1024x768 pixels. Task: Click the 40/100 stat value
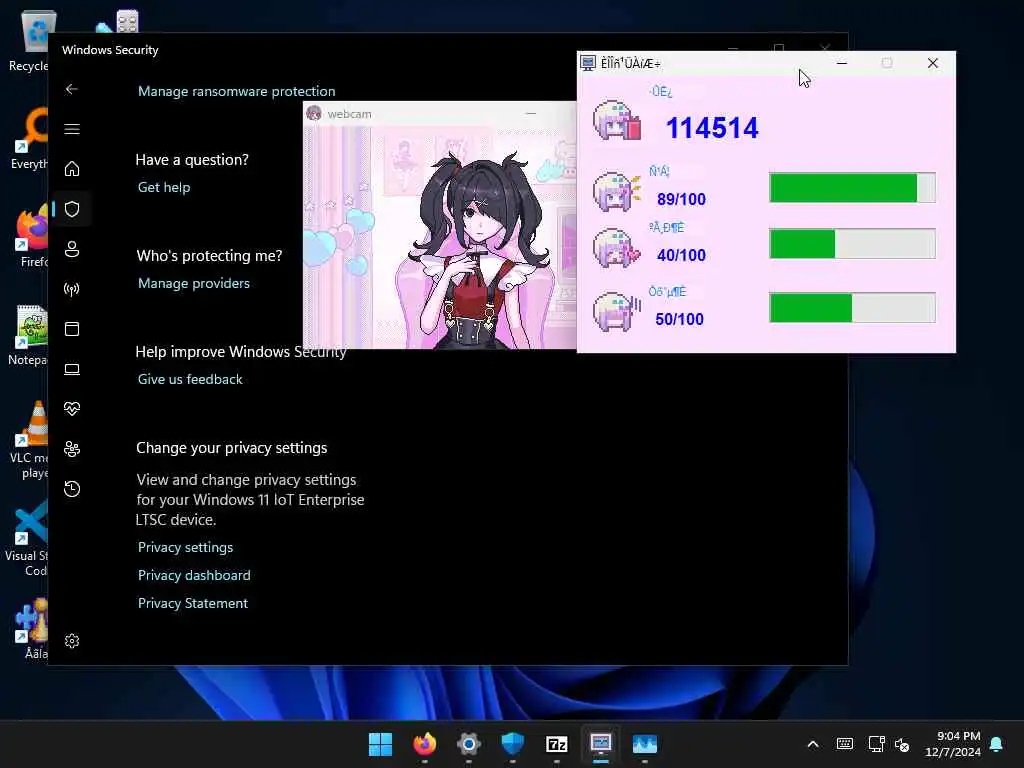[681, 255]
